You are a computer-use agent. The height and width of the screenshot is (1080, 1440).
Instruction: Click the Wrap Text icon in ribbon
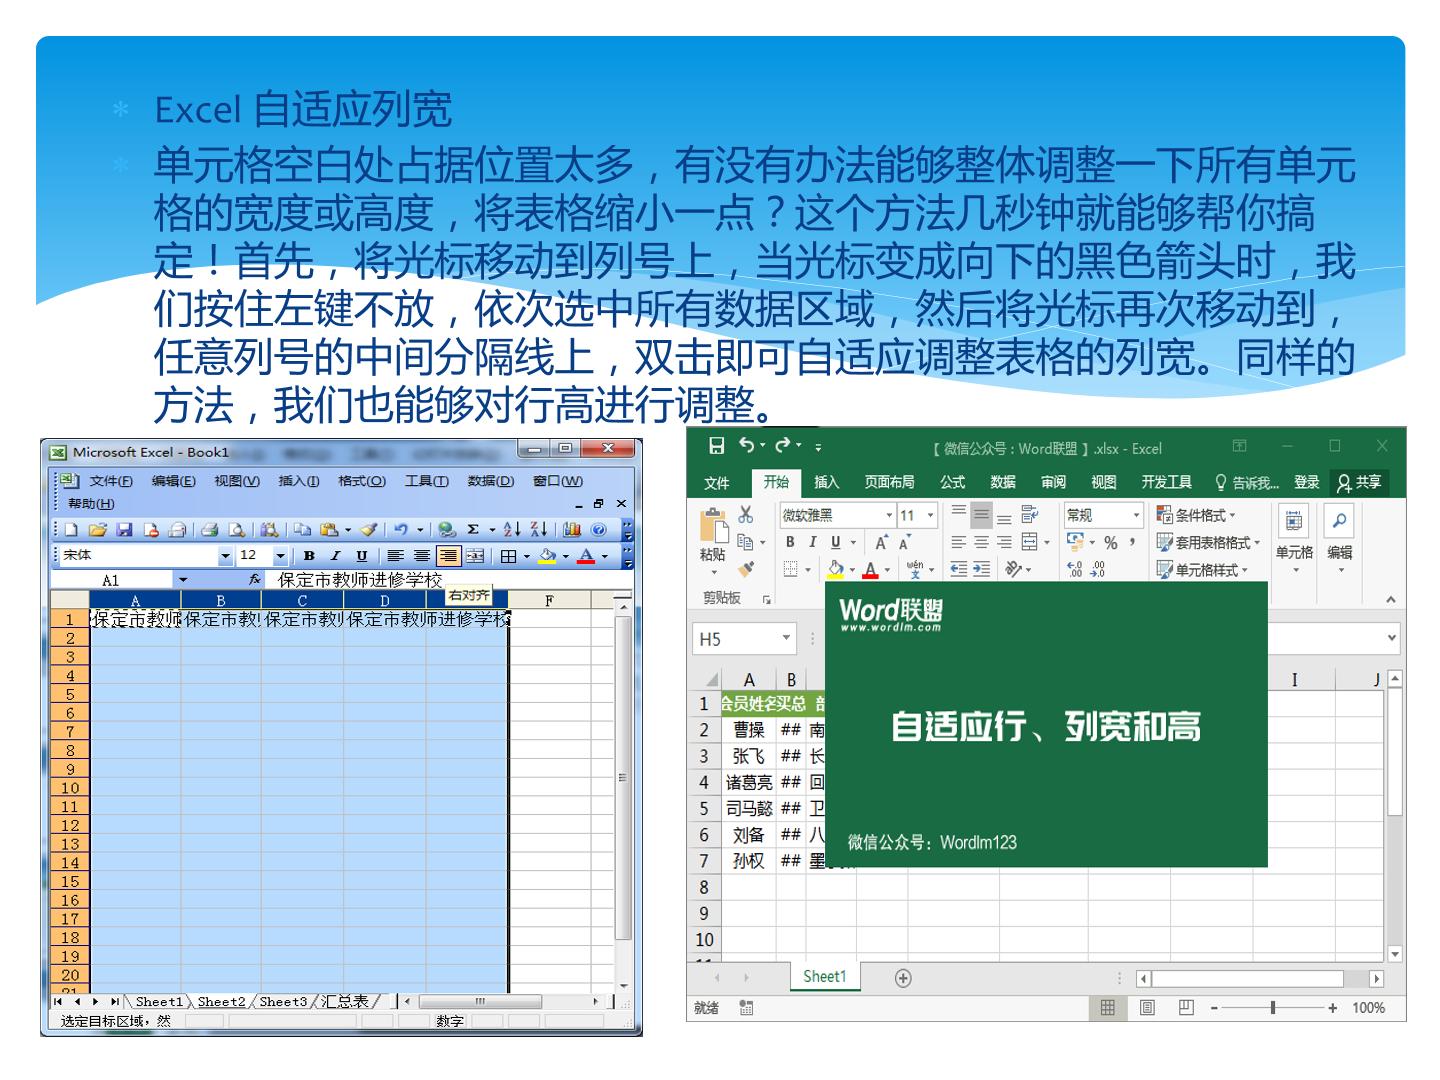click(1029, 514)
